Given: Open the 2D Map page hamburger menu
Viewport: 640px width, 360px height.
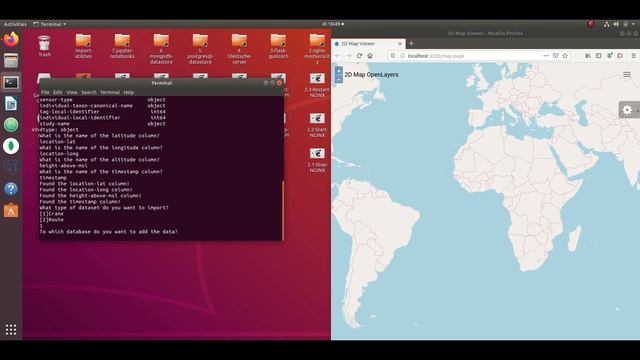Looking at the screenshot, I should click(627, 75).
